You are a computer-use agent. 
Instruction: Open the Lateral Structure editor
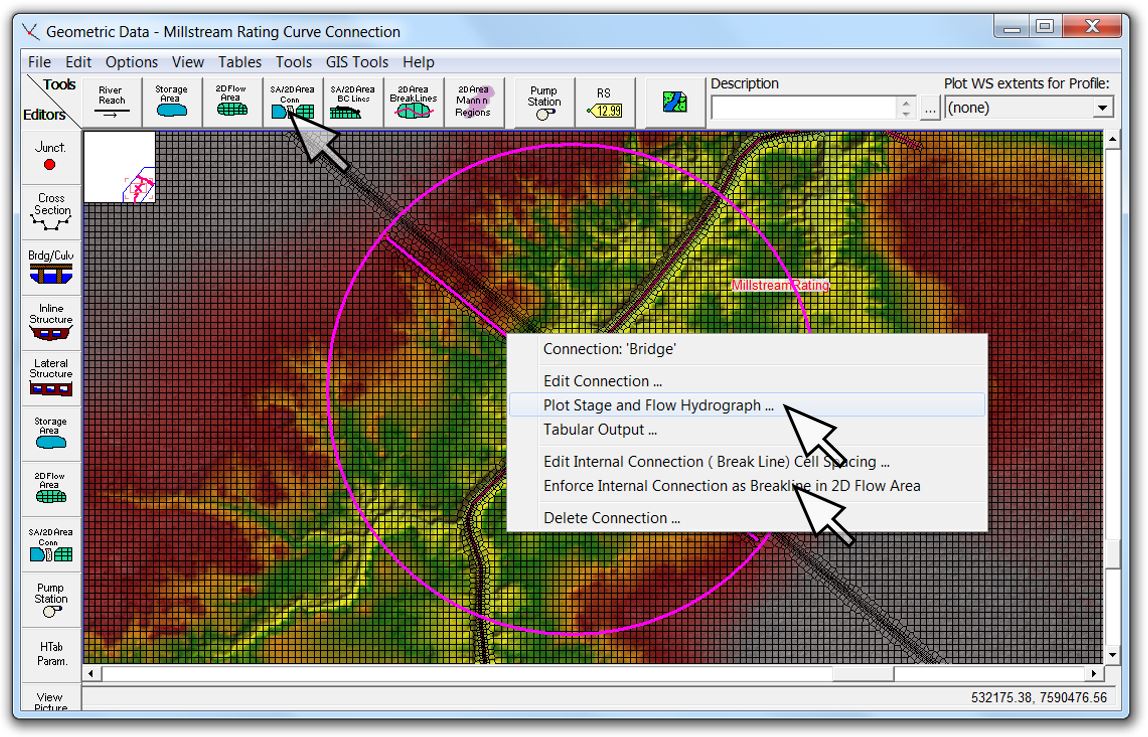coord(51,377)
